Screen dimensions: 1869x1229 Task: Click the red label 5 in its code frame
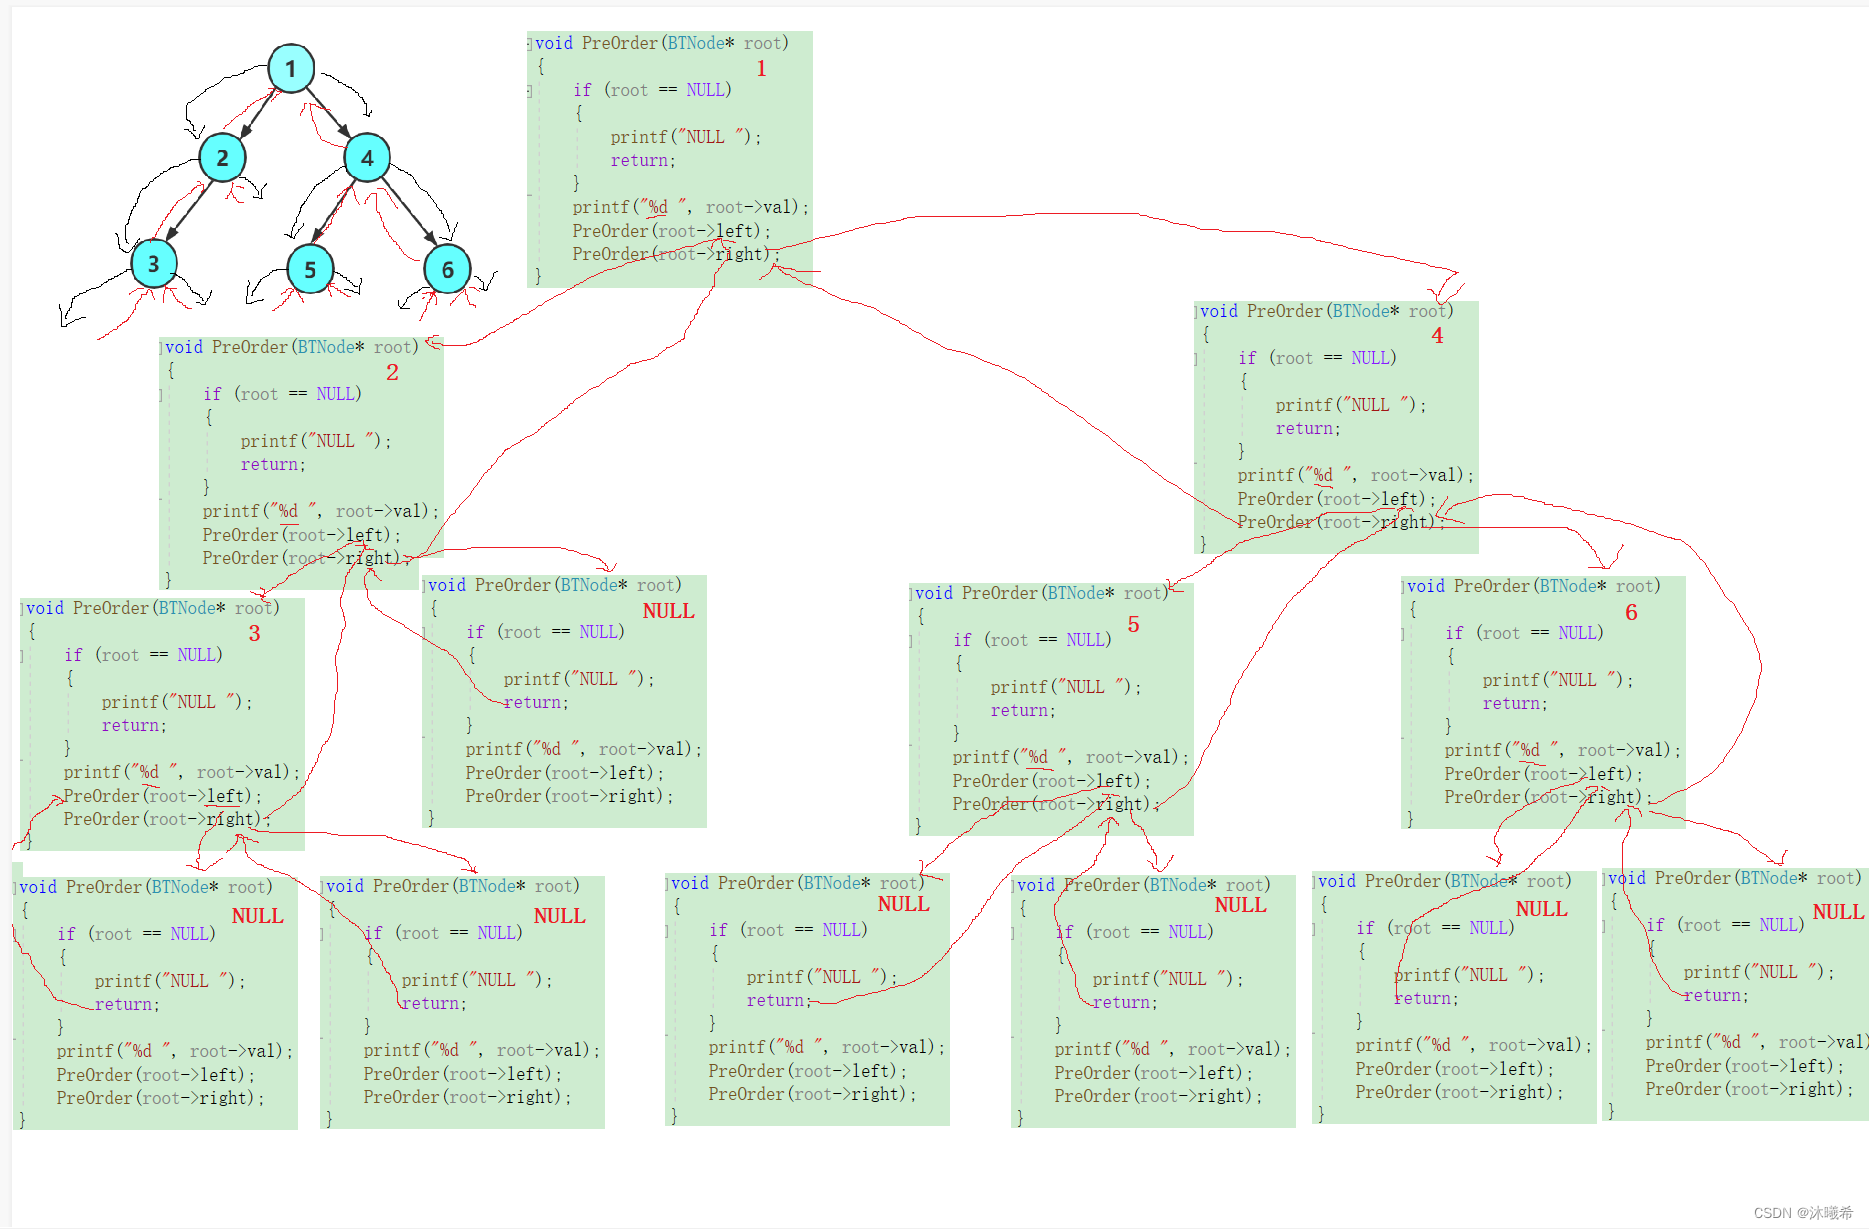tap(1133, 624)
